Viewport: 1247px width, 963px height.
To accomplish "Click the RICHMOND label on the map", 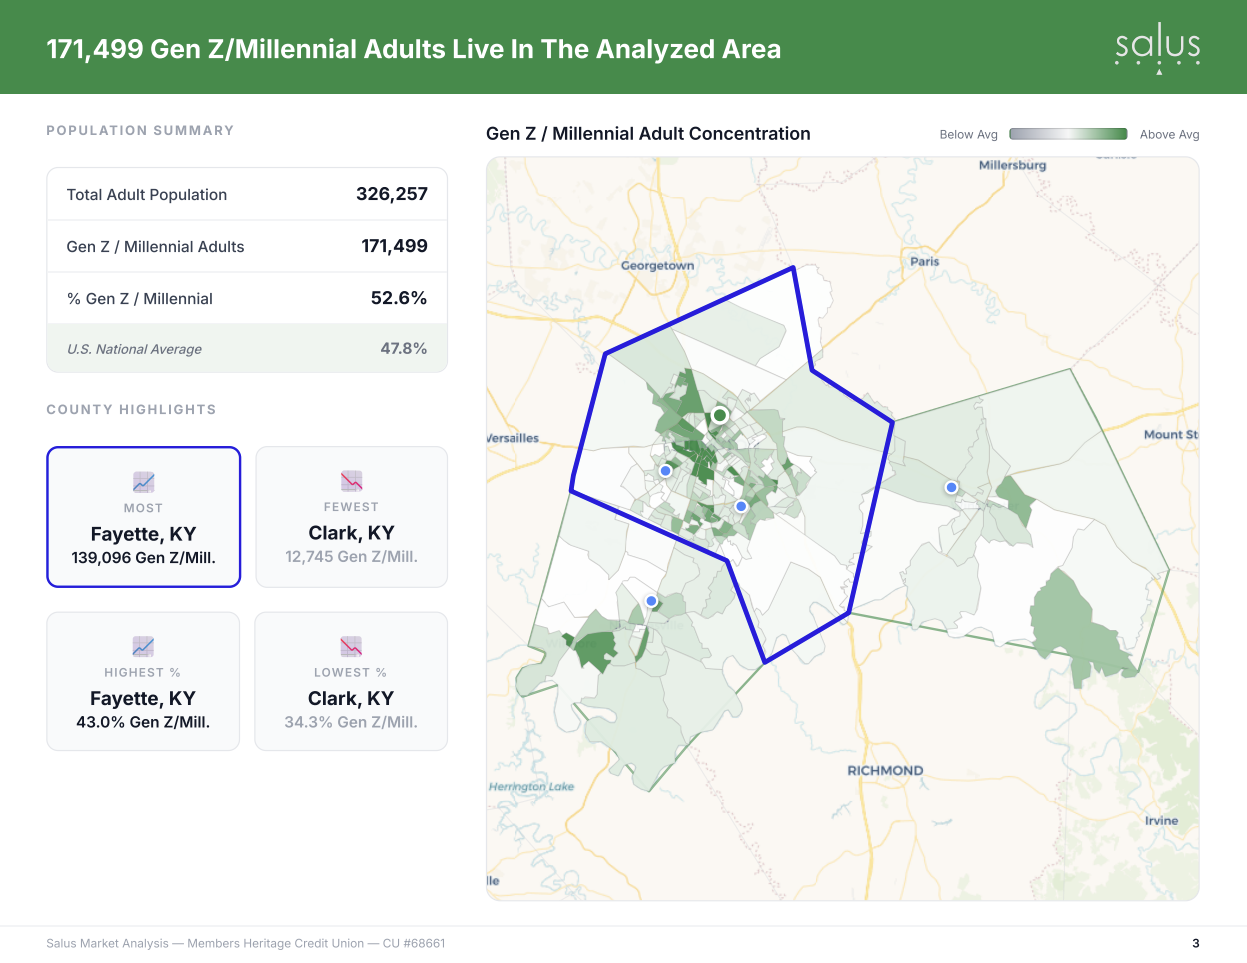I will [885, 771].
